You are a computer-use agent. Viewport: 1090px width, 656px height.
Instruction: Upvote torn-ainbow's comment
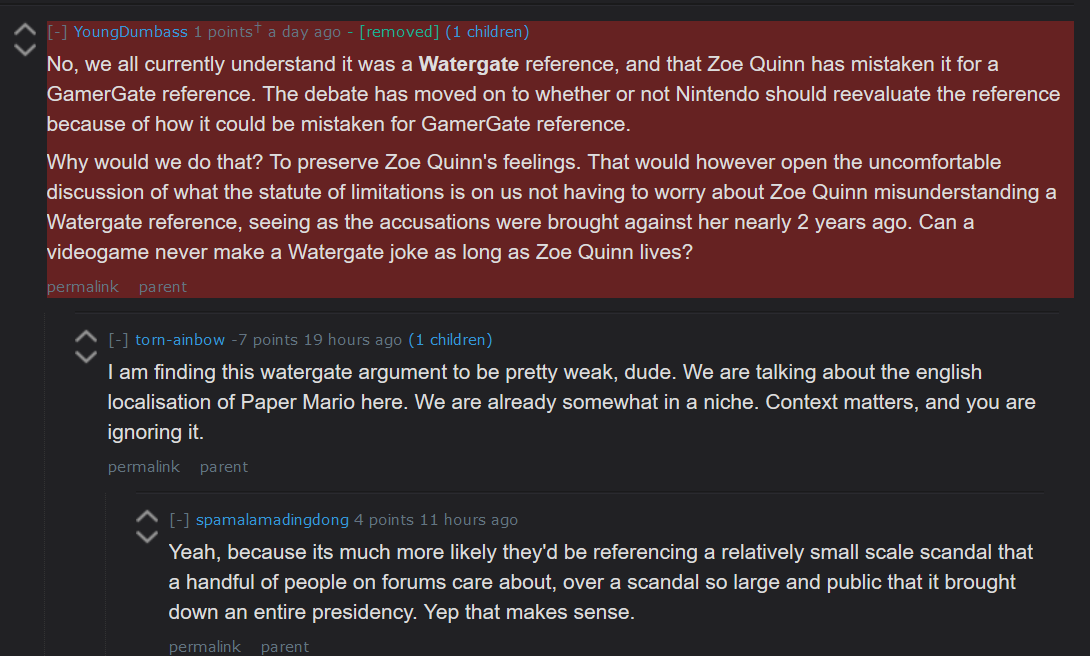[86, 337]
